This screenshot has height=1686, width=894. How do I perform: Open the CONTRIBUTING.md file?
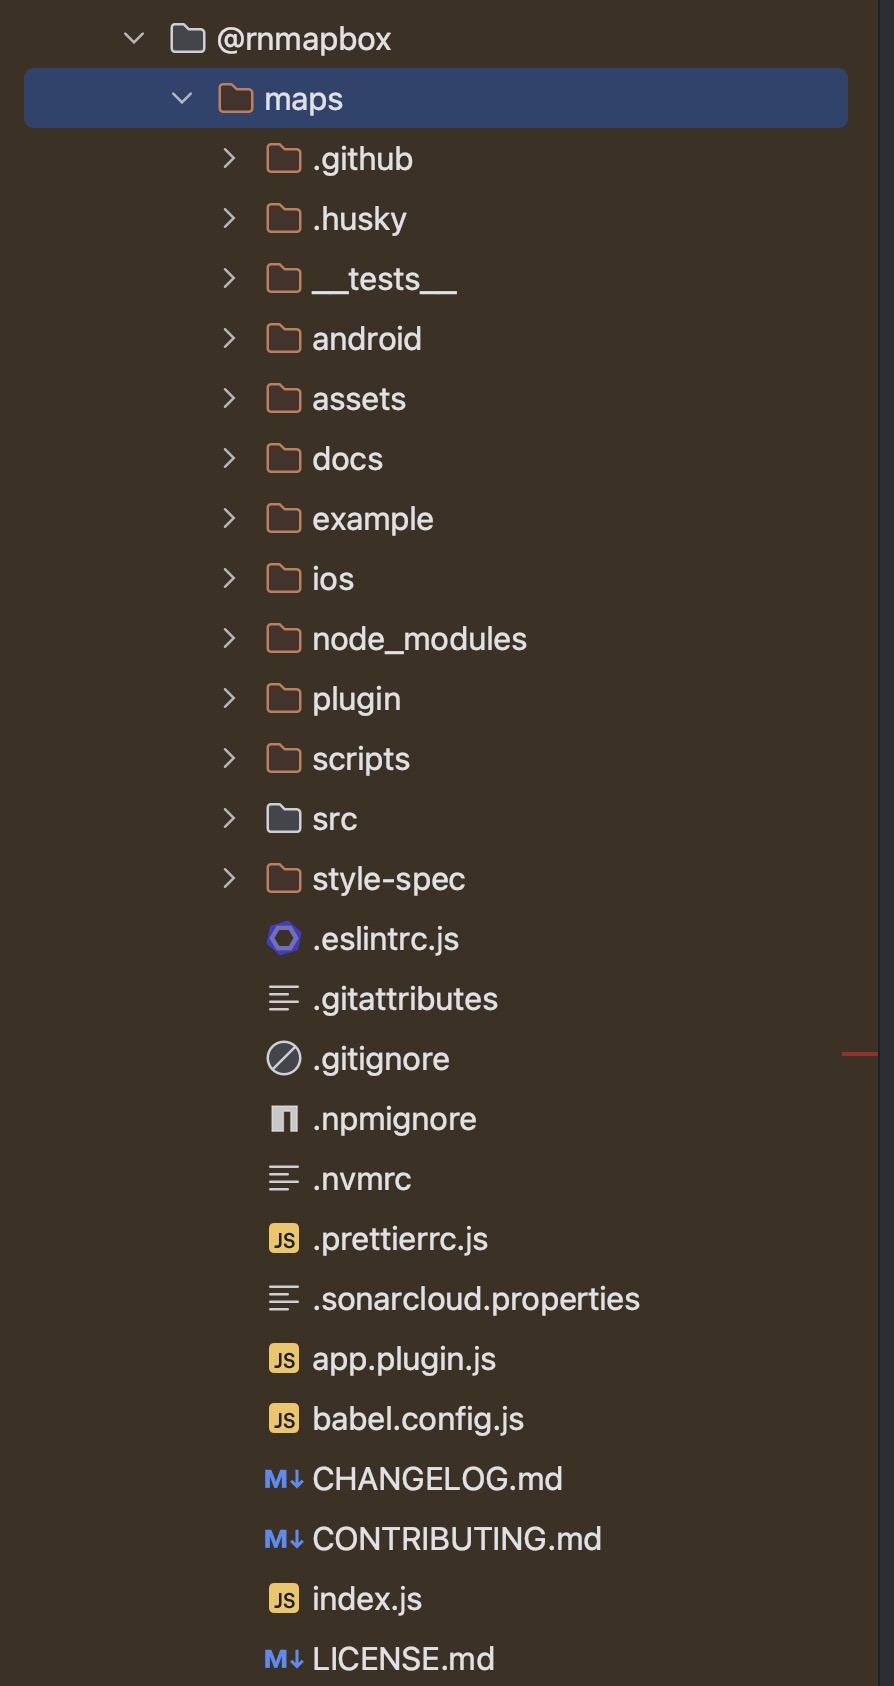(456, 1538)
